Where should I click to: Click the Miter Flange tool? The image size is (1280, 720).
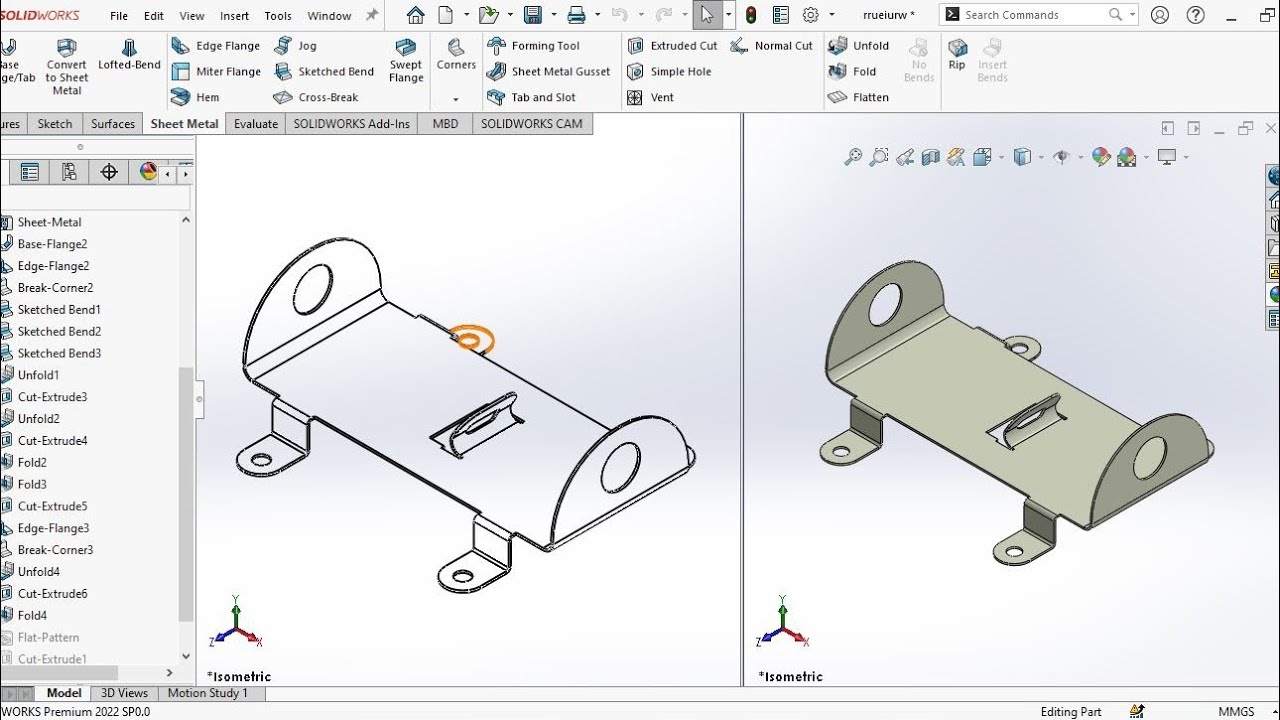pyautogui.click(x=215, y=72)
